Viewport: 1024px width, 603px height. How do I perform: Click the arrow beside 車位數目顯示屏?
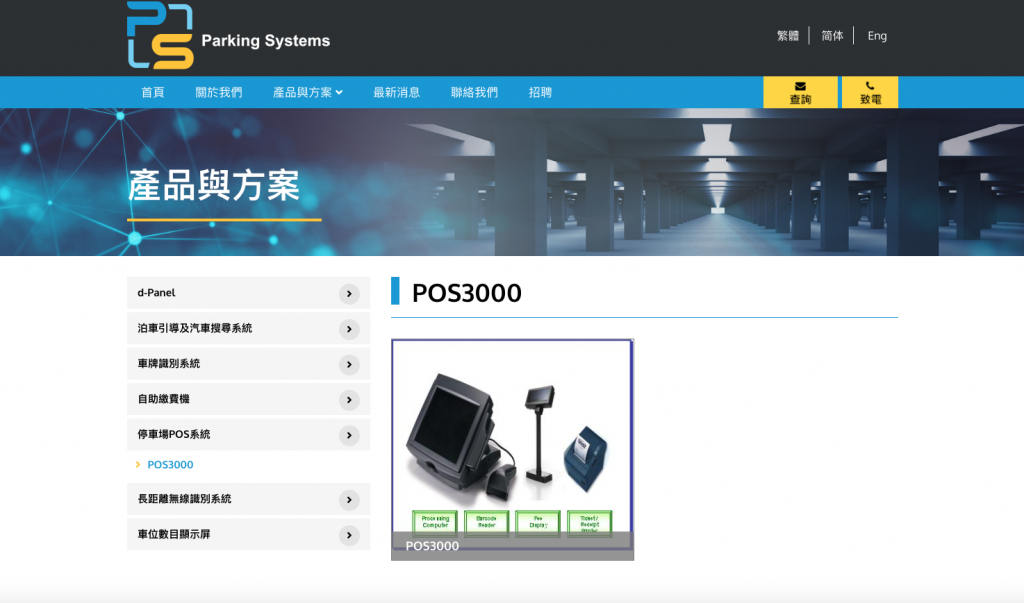349,535
